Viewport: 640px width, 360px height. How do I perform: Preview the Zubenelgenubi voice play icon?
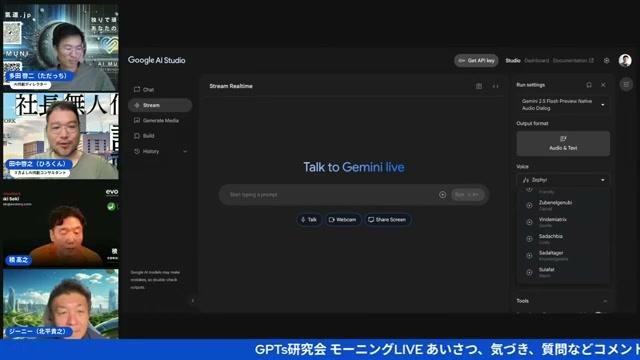[x=529, y=205]
